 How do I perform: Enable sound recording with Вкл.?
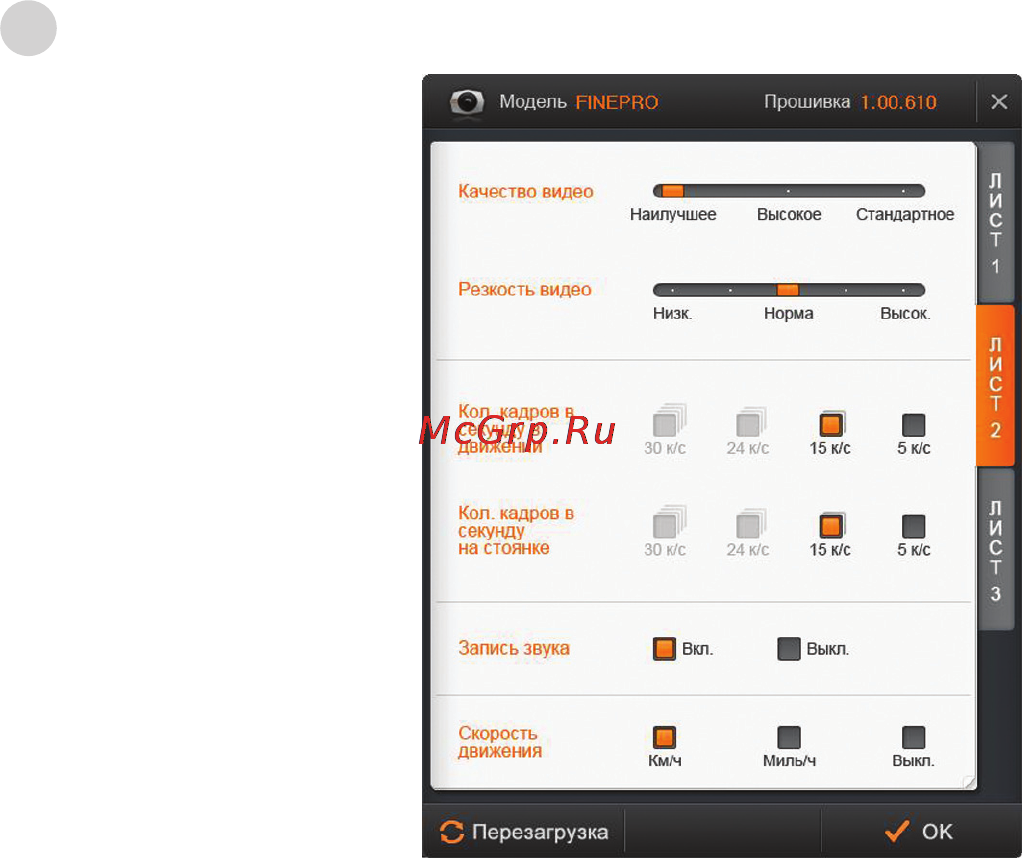[x=664, y=649]
